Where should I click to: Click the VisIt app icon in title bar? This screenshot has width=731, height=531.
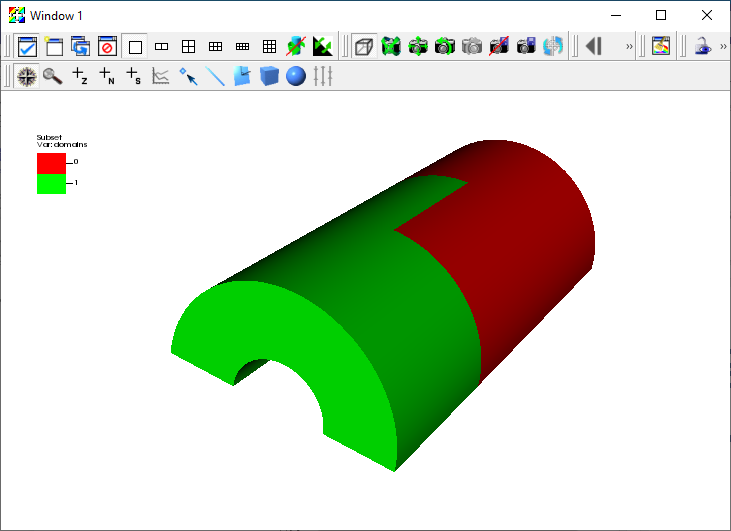16,15
